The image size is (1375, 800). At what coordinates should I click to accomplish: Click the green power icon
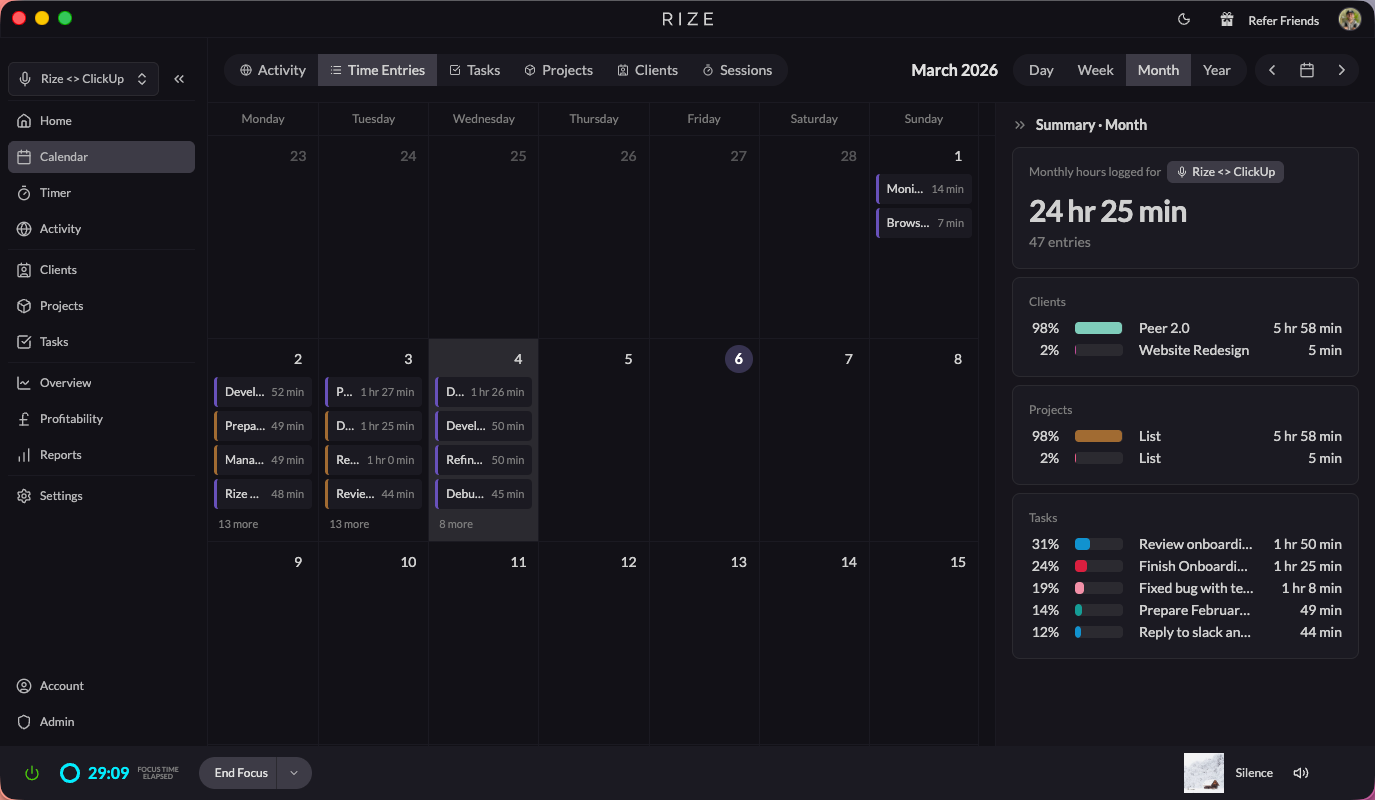(32, 773)
